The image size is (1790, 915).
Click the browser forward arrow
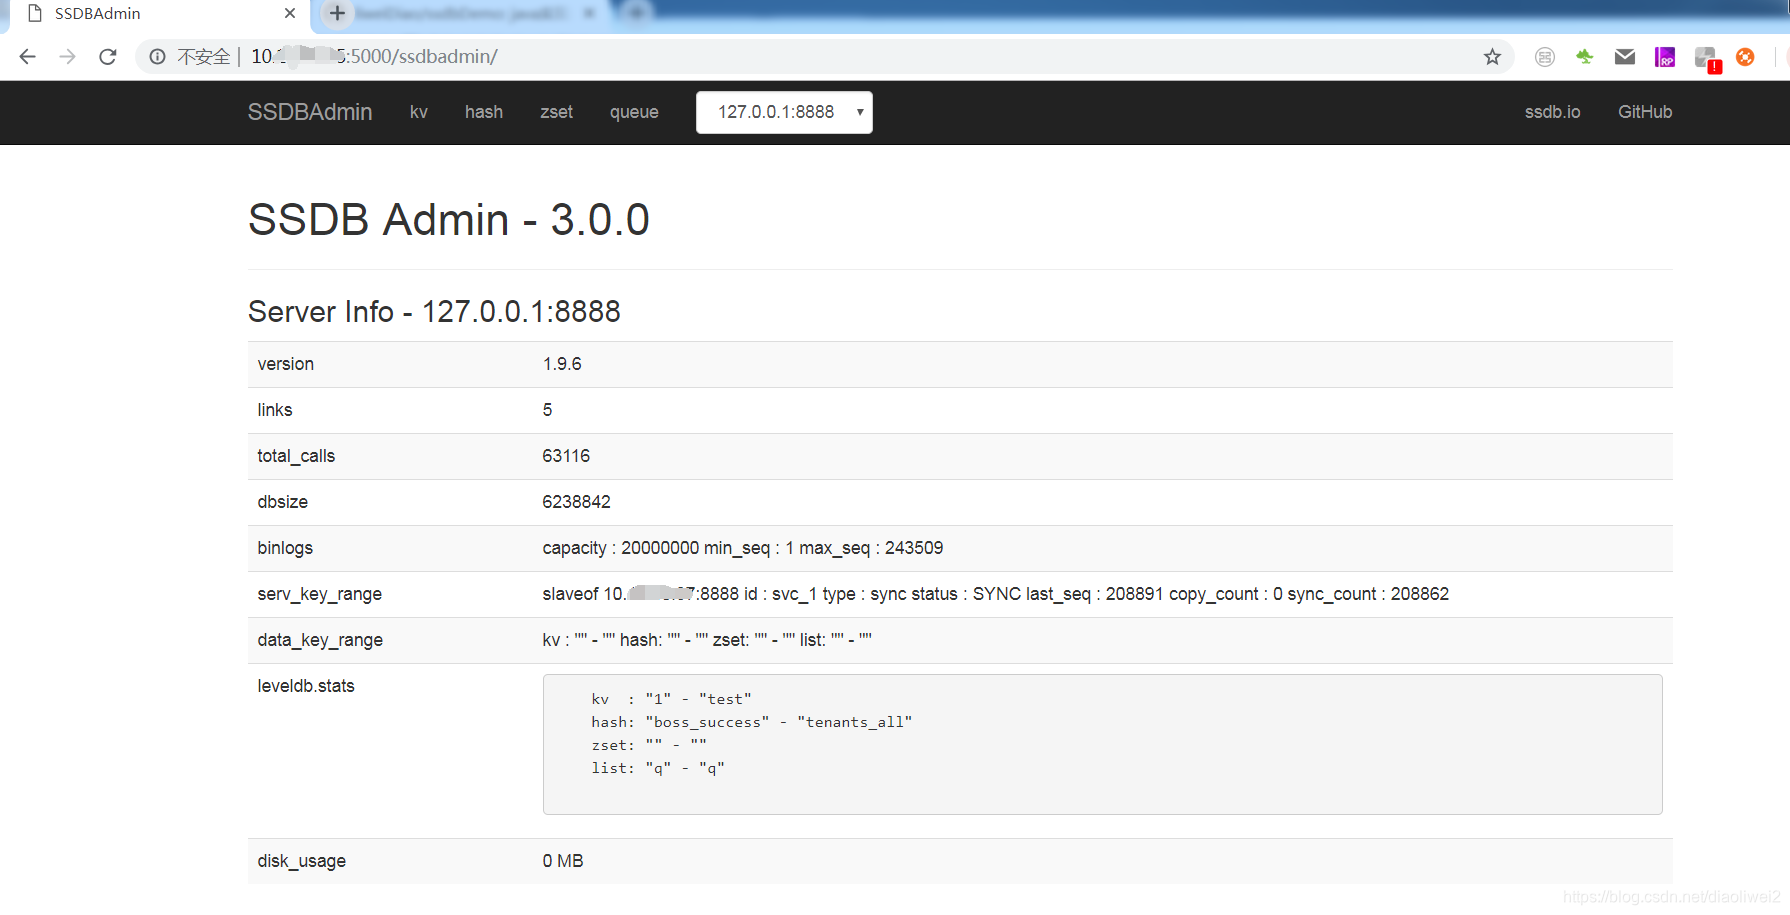(x=67, y=57)
